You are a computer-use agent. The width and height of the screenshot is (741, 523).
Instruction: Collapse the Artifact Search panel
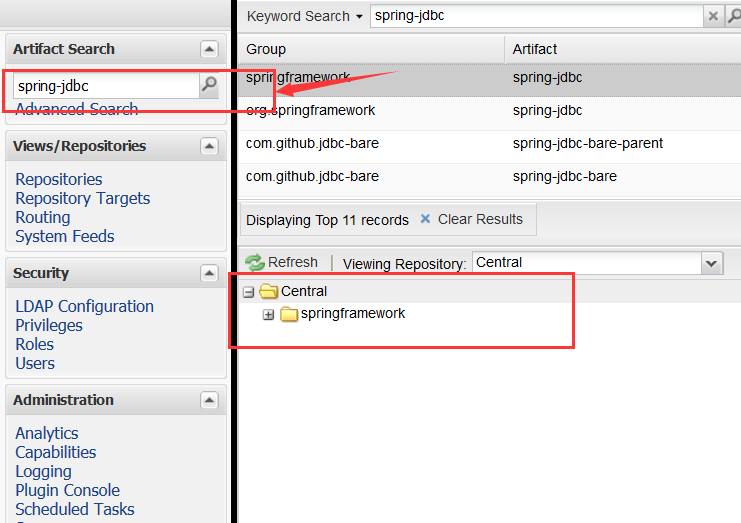click(209, 49)
